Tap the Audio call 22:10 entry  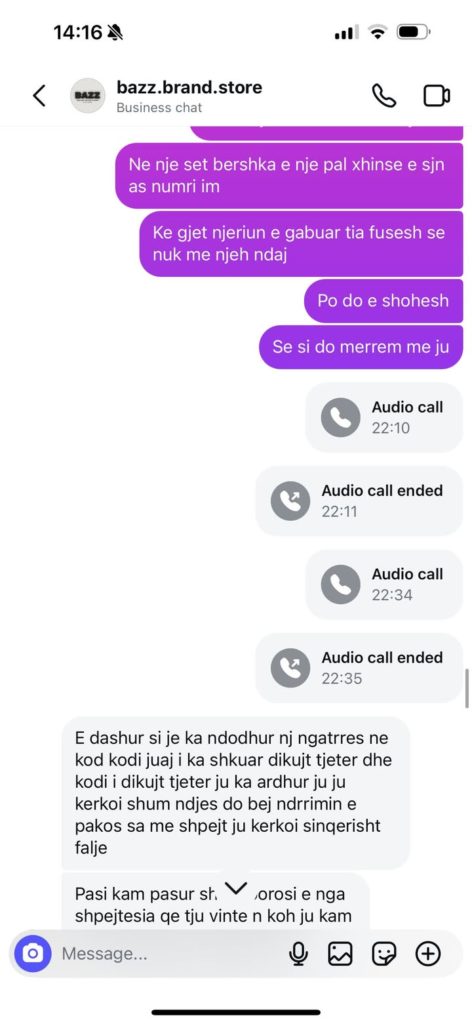[x=384, y=417]
